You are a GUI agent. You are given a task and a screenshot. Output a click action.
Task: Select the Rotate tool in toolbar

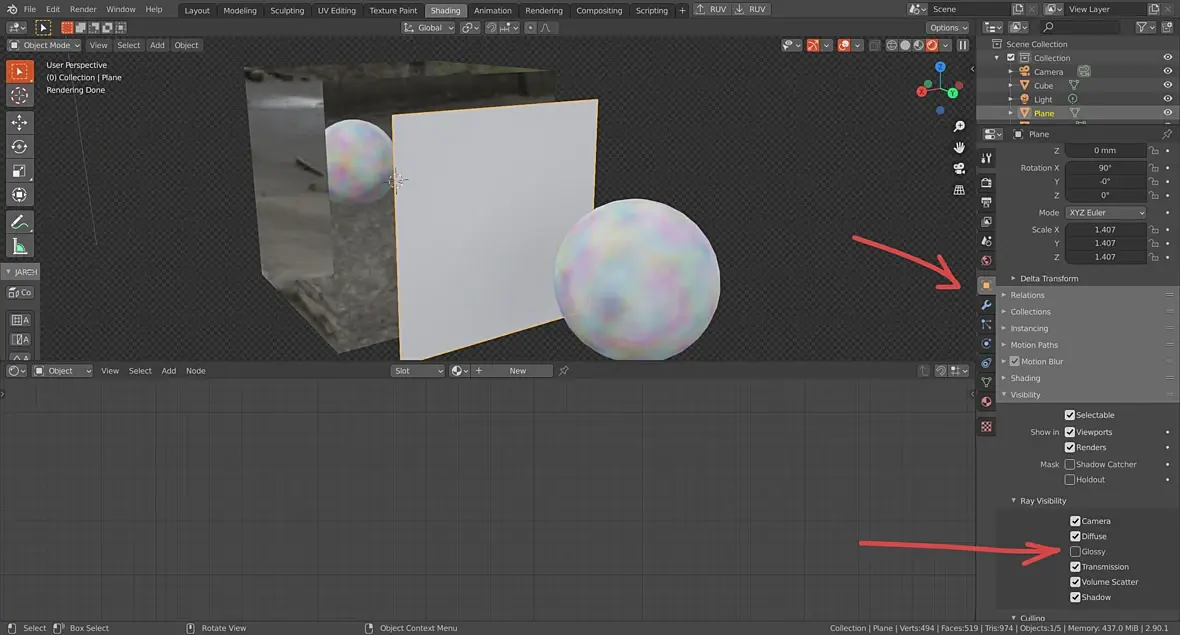click(19, 146)
